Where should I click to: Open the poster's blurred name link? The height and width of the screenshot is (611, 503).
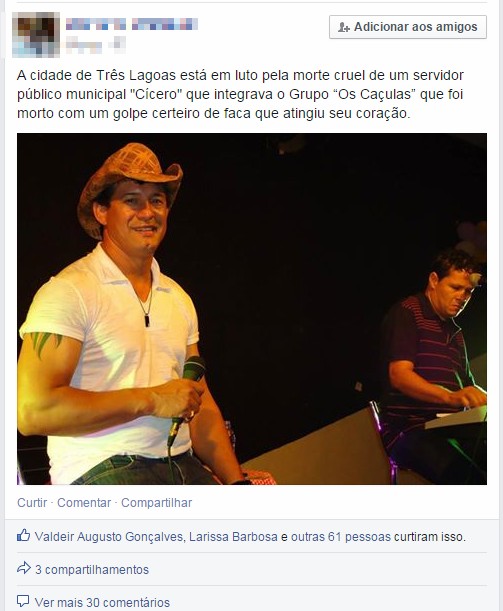pos(132,24)
